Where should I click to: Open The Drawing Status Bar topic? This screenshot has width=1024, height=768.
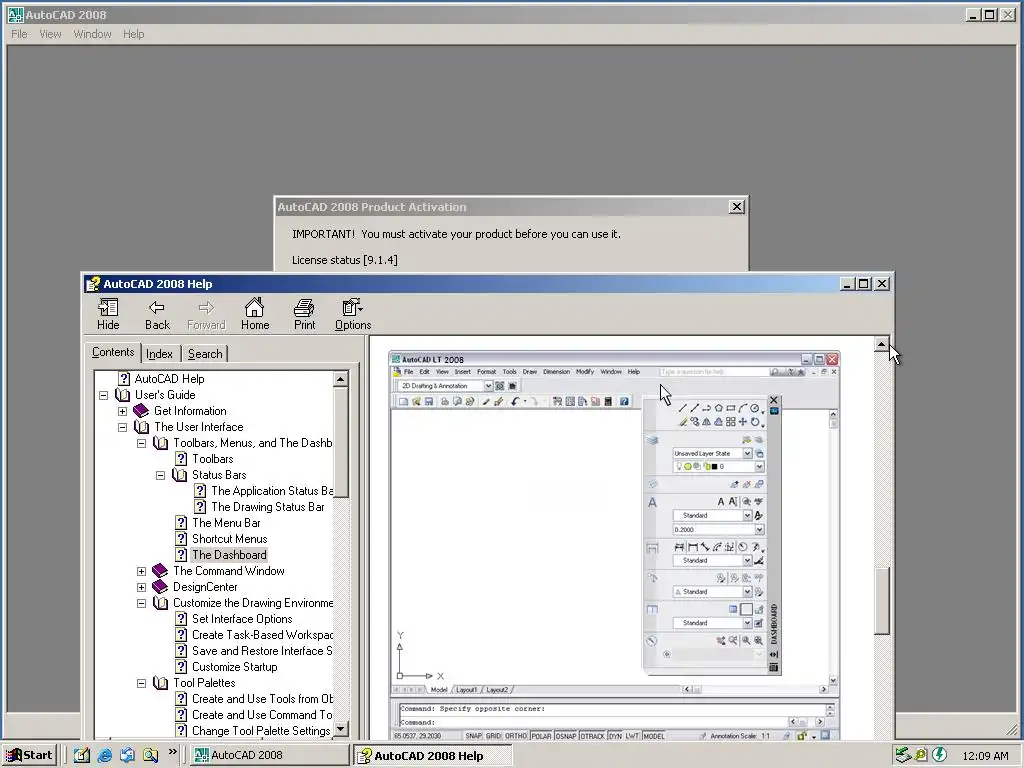pyautogui.click(x=268, y=507)
